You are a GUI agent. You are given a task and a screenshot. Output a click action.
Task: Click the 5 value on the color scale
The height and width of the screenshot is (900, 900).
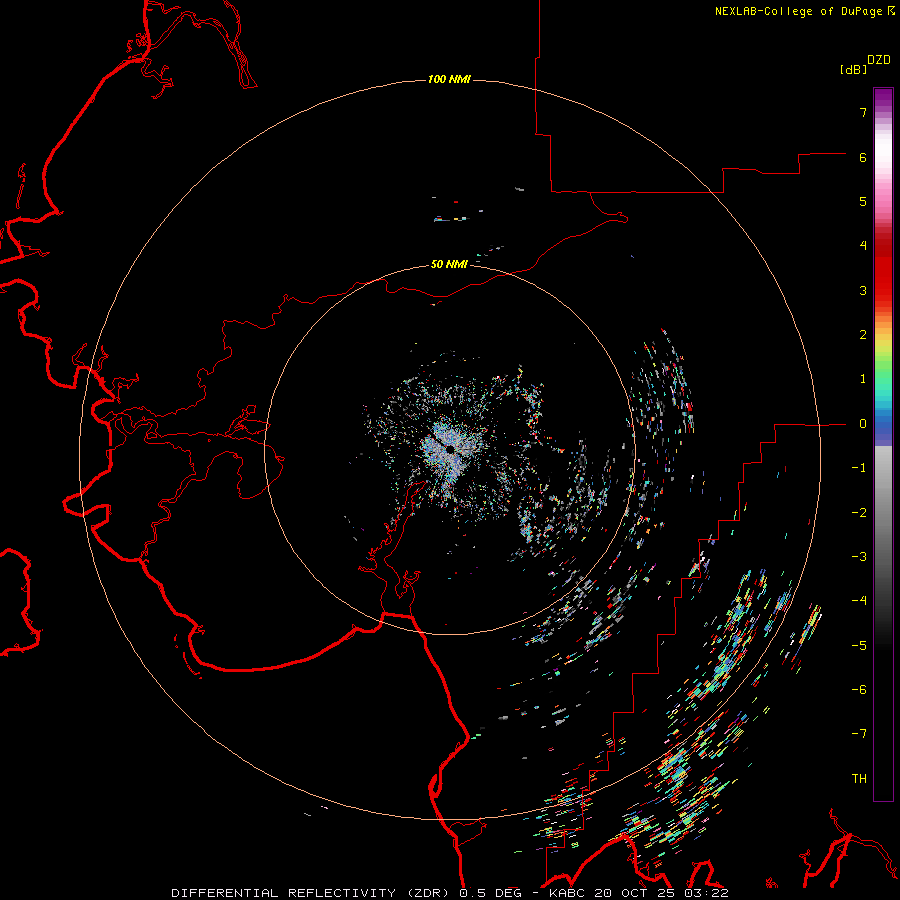click(863, 201)
